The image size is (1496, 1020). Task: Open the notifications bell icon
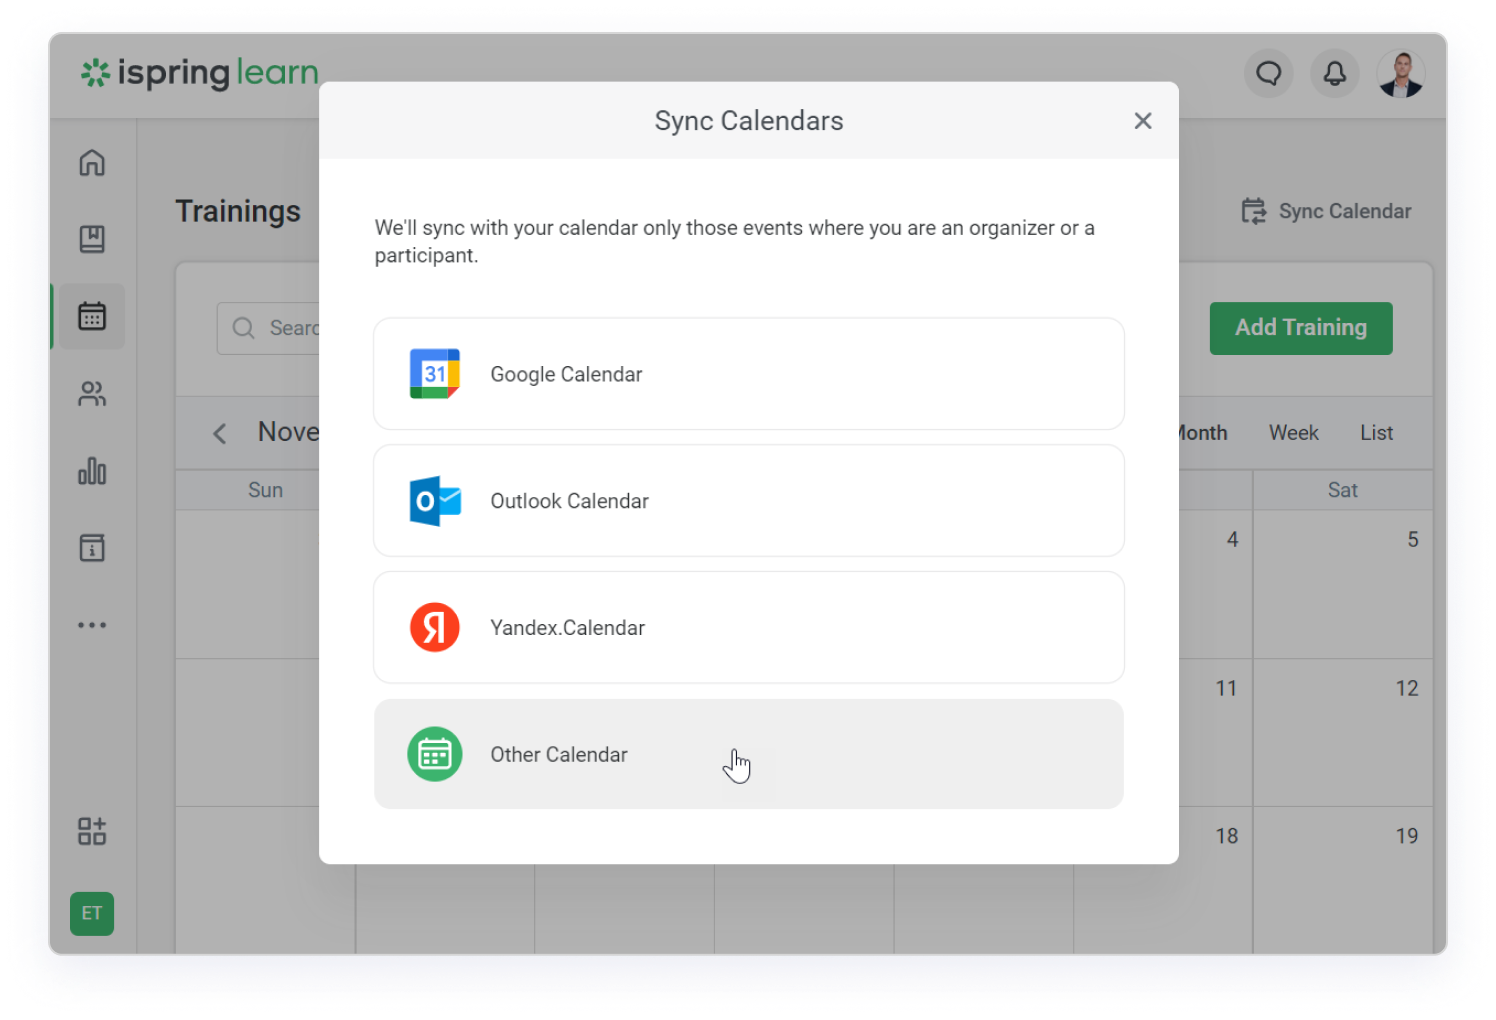pyautogui.click(x=1335, y=73)
